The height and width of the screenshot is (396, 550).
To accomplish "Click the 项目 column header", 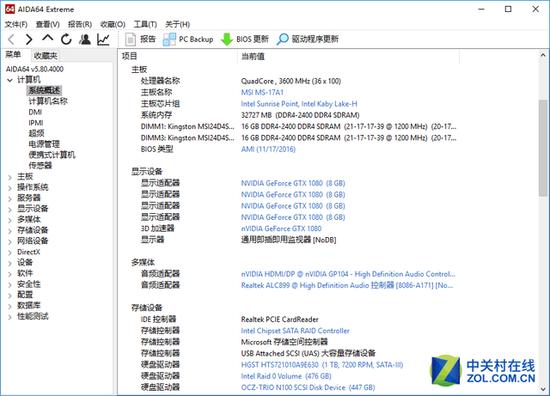I will click(178, 56).
